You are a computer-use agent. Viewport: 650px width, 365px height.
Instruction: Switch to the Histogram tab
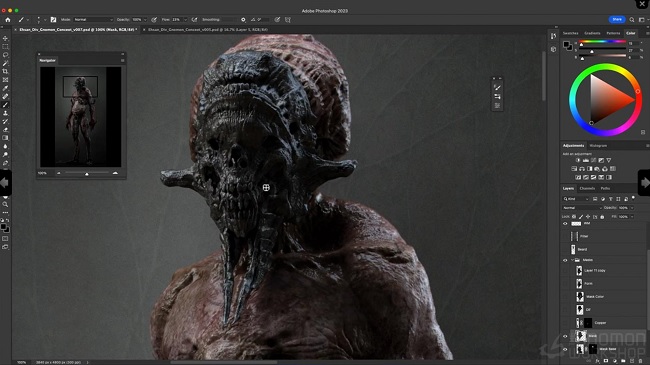(598, 146)
